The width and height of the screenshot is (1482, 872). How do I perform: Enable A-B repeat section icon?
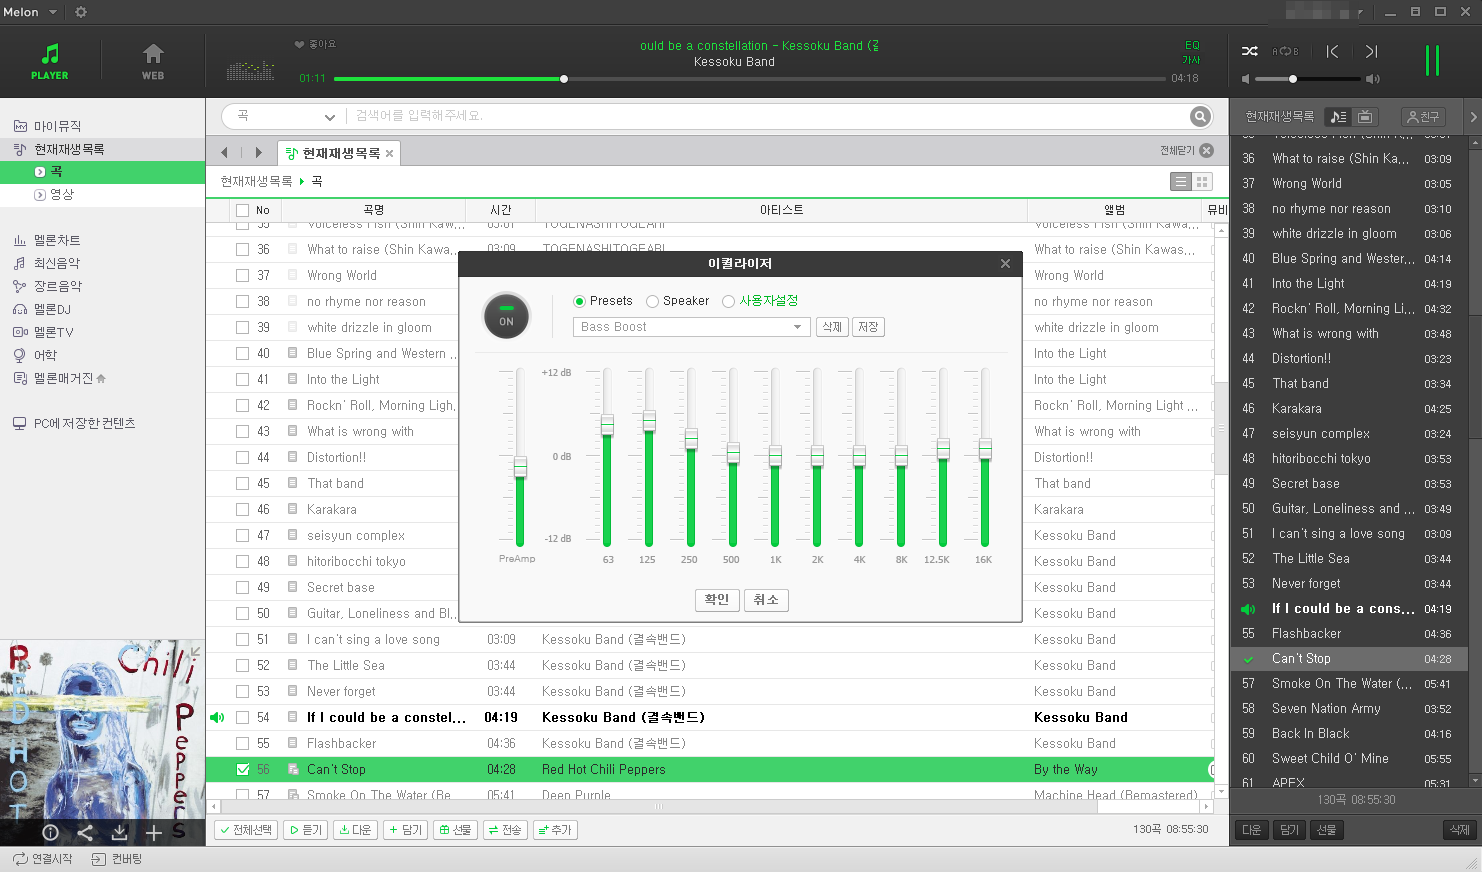pyautogui.click(x=1285, y=51)
